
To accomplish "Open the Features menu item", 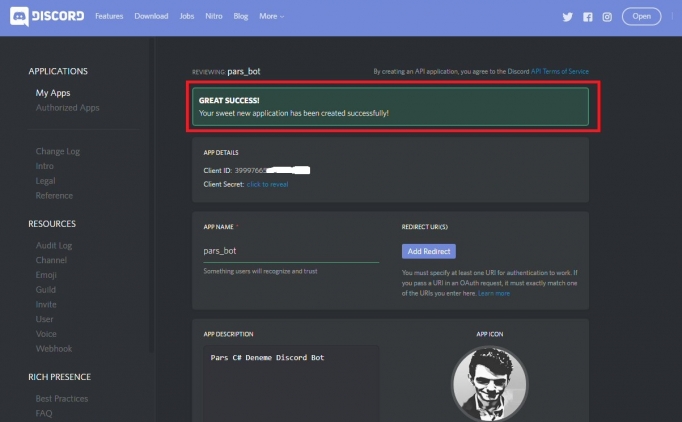I will pyautogui.click(x=109, y=17).
